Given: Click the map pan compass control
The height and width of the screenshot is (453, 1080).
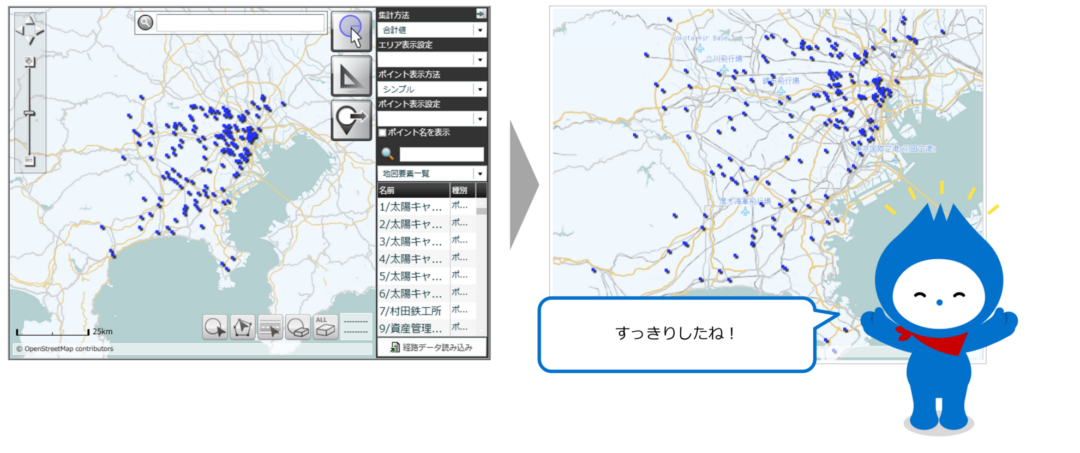Looking at the screenshot, I should coord(29,30).
